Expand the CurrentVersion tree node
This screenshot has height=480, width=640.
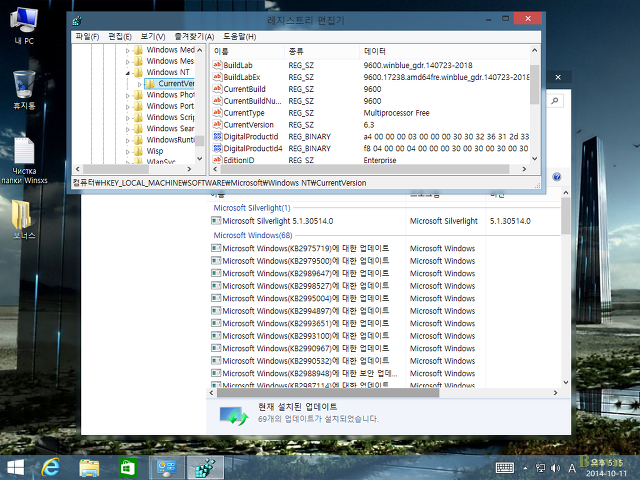tap(139, 84)
